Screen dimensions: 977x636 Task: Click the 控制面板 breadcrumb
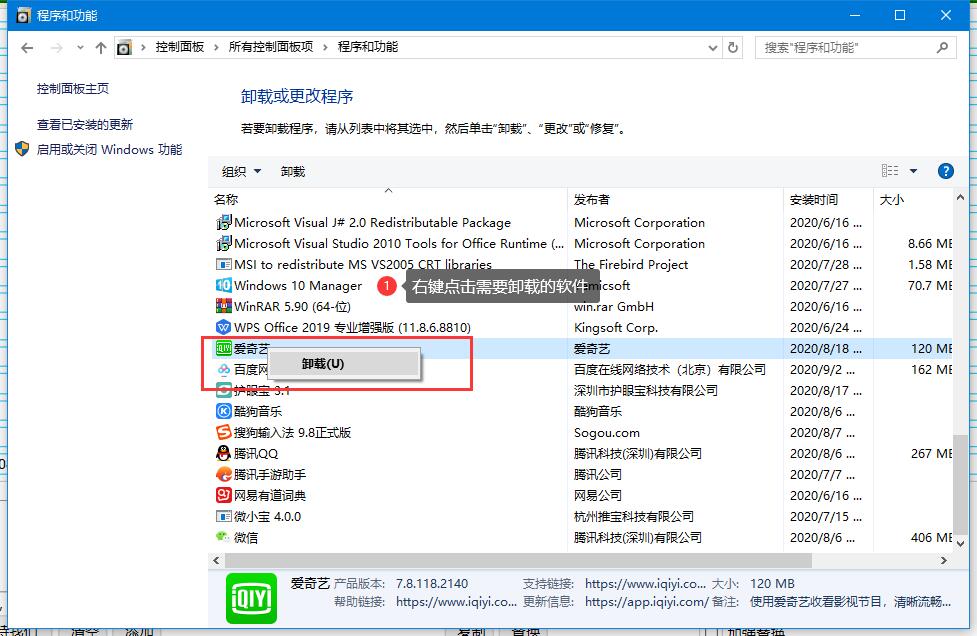point(179,47)
